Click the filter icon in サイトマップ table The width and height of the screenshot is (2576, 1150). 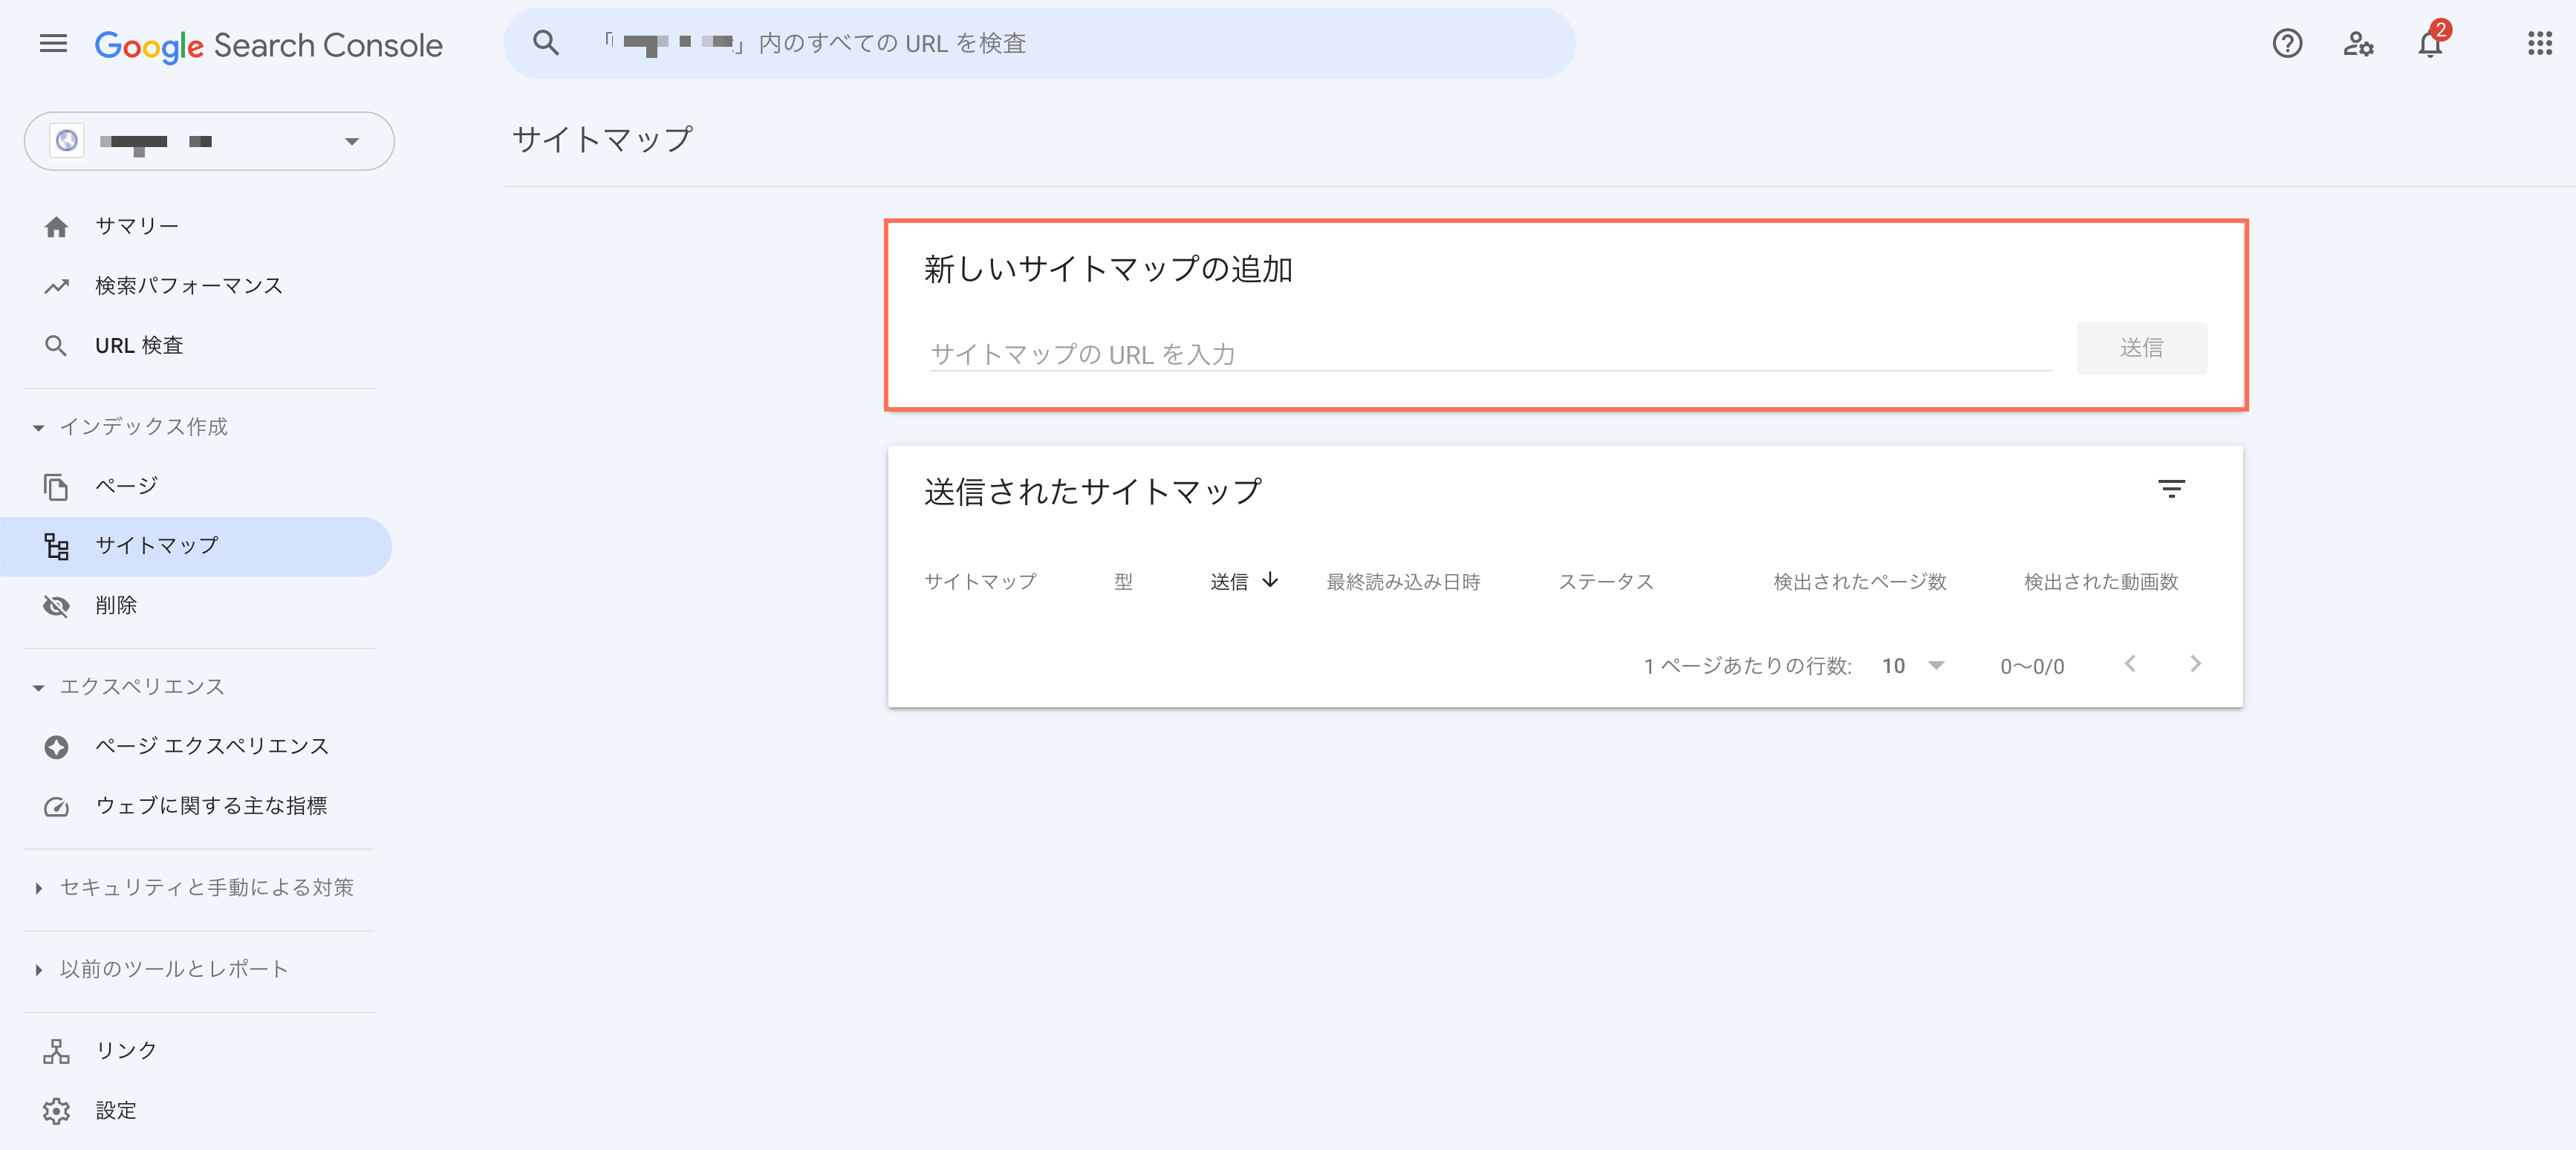click(x=2172, y=488)
